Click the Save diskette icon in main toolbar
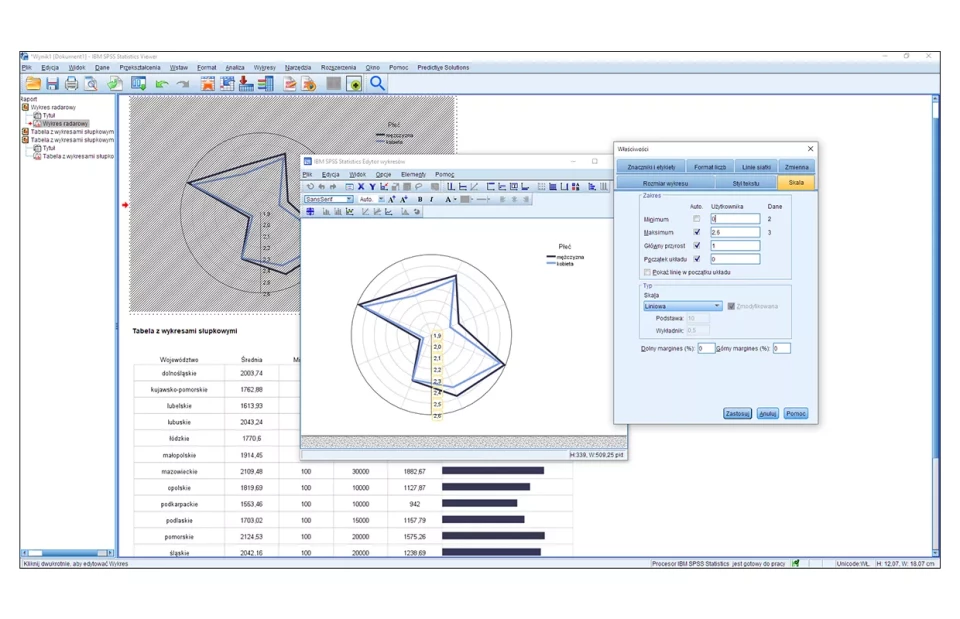This screenshot has height=619, width=960. tap(52, 84)
